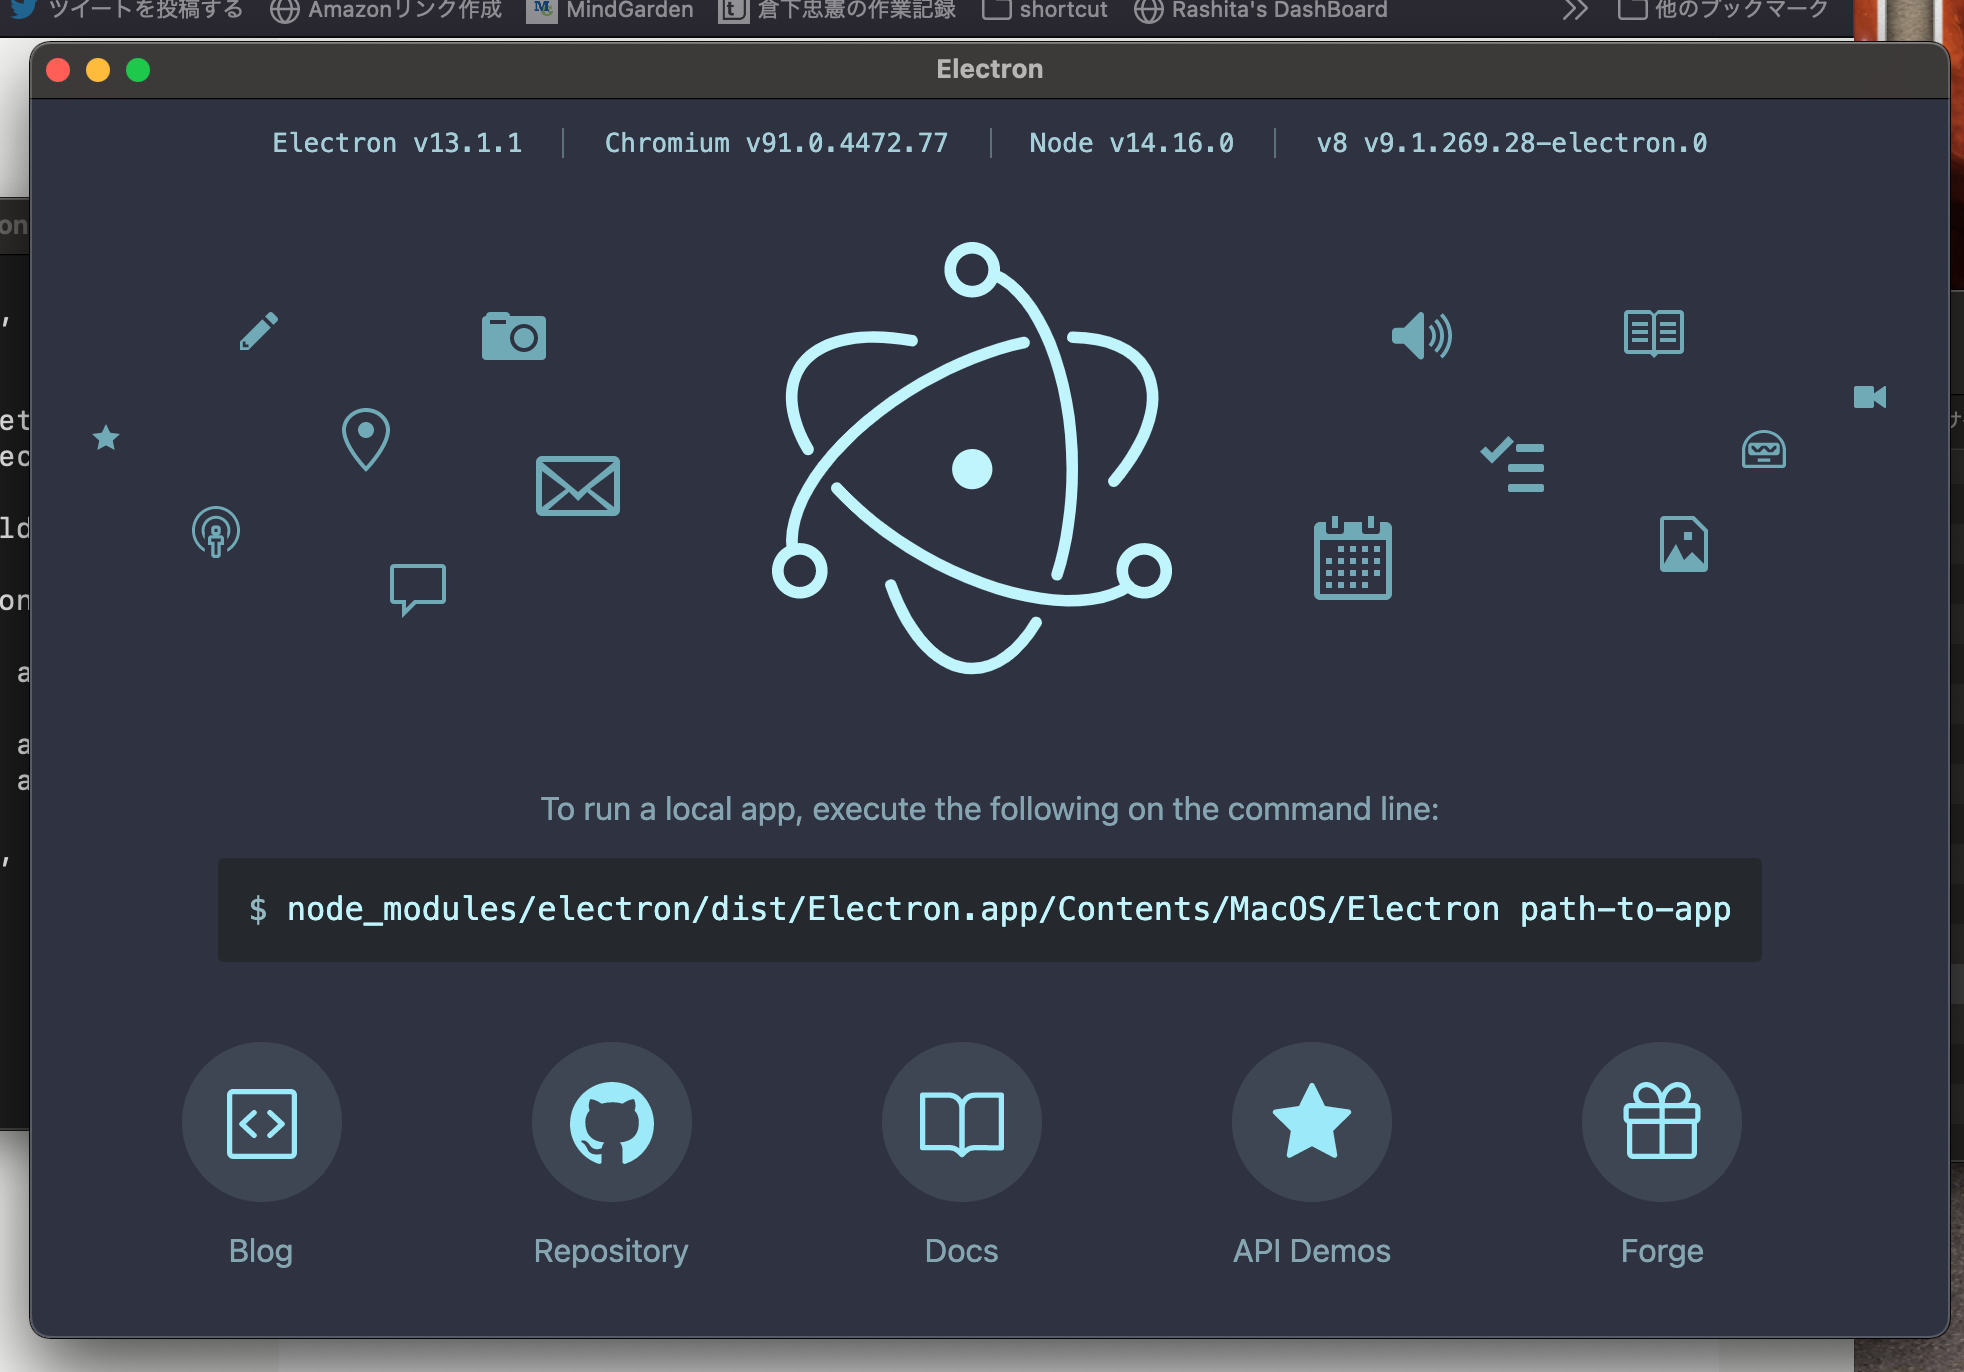Select the command-line instruction text
This screenshot has width=1964, height=1372.
[x=988, y=909]
